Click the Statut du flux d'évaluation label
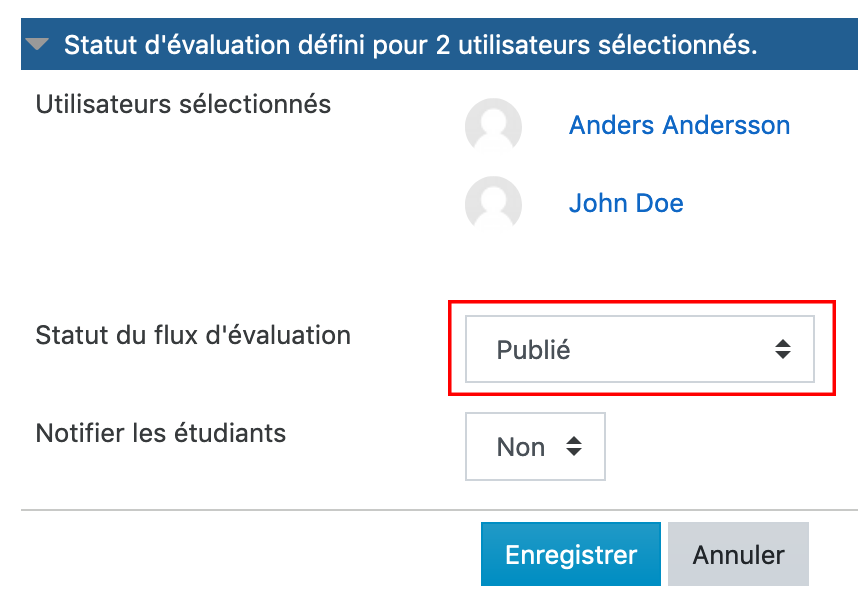This screenshot has height=604, width=858. click(193, 335)
